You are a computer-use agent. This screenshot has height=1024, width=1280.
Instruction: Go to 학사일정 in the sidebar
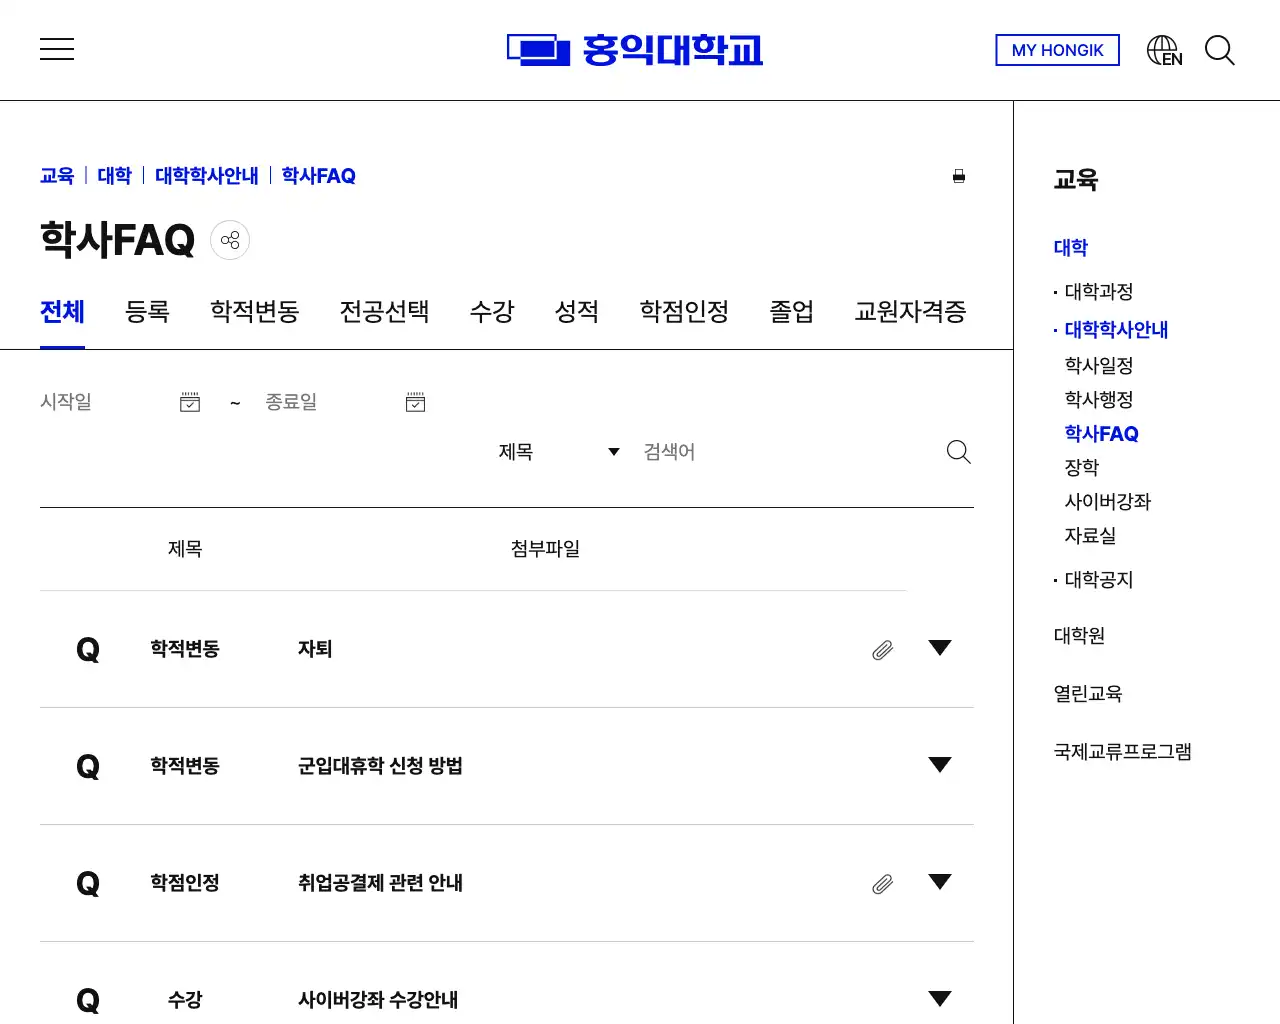pos(1099,366)
